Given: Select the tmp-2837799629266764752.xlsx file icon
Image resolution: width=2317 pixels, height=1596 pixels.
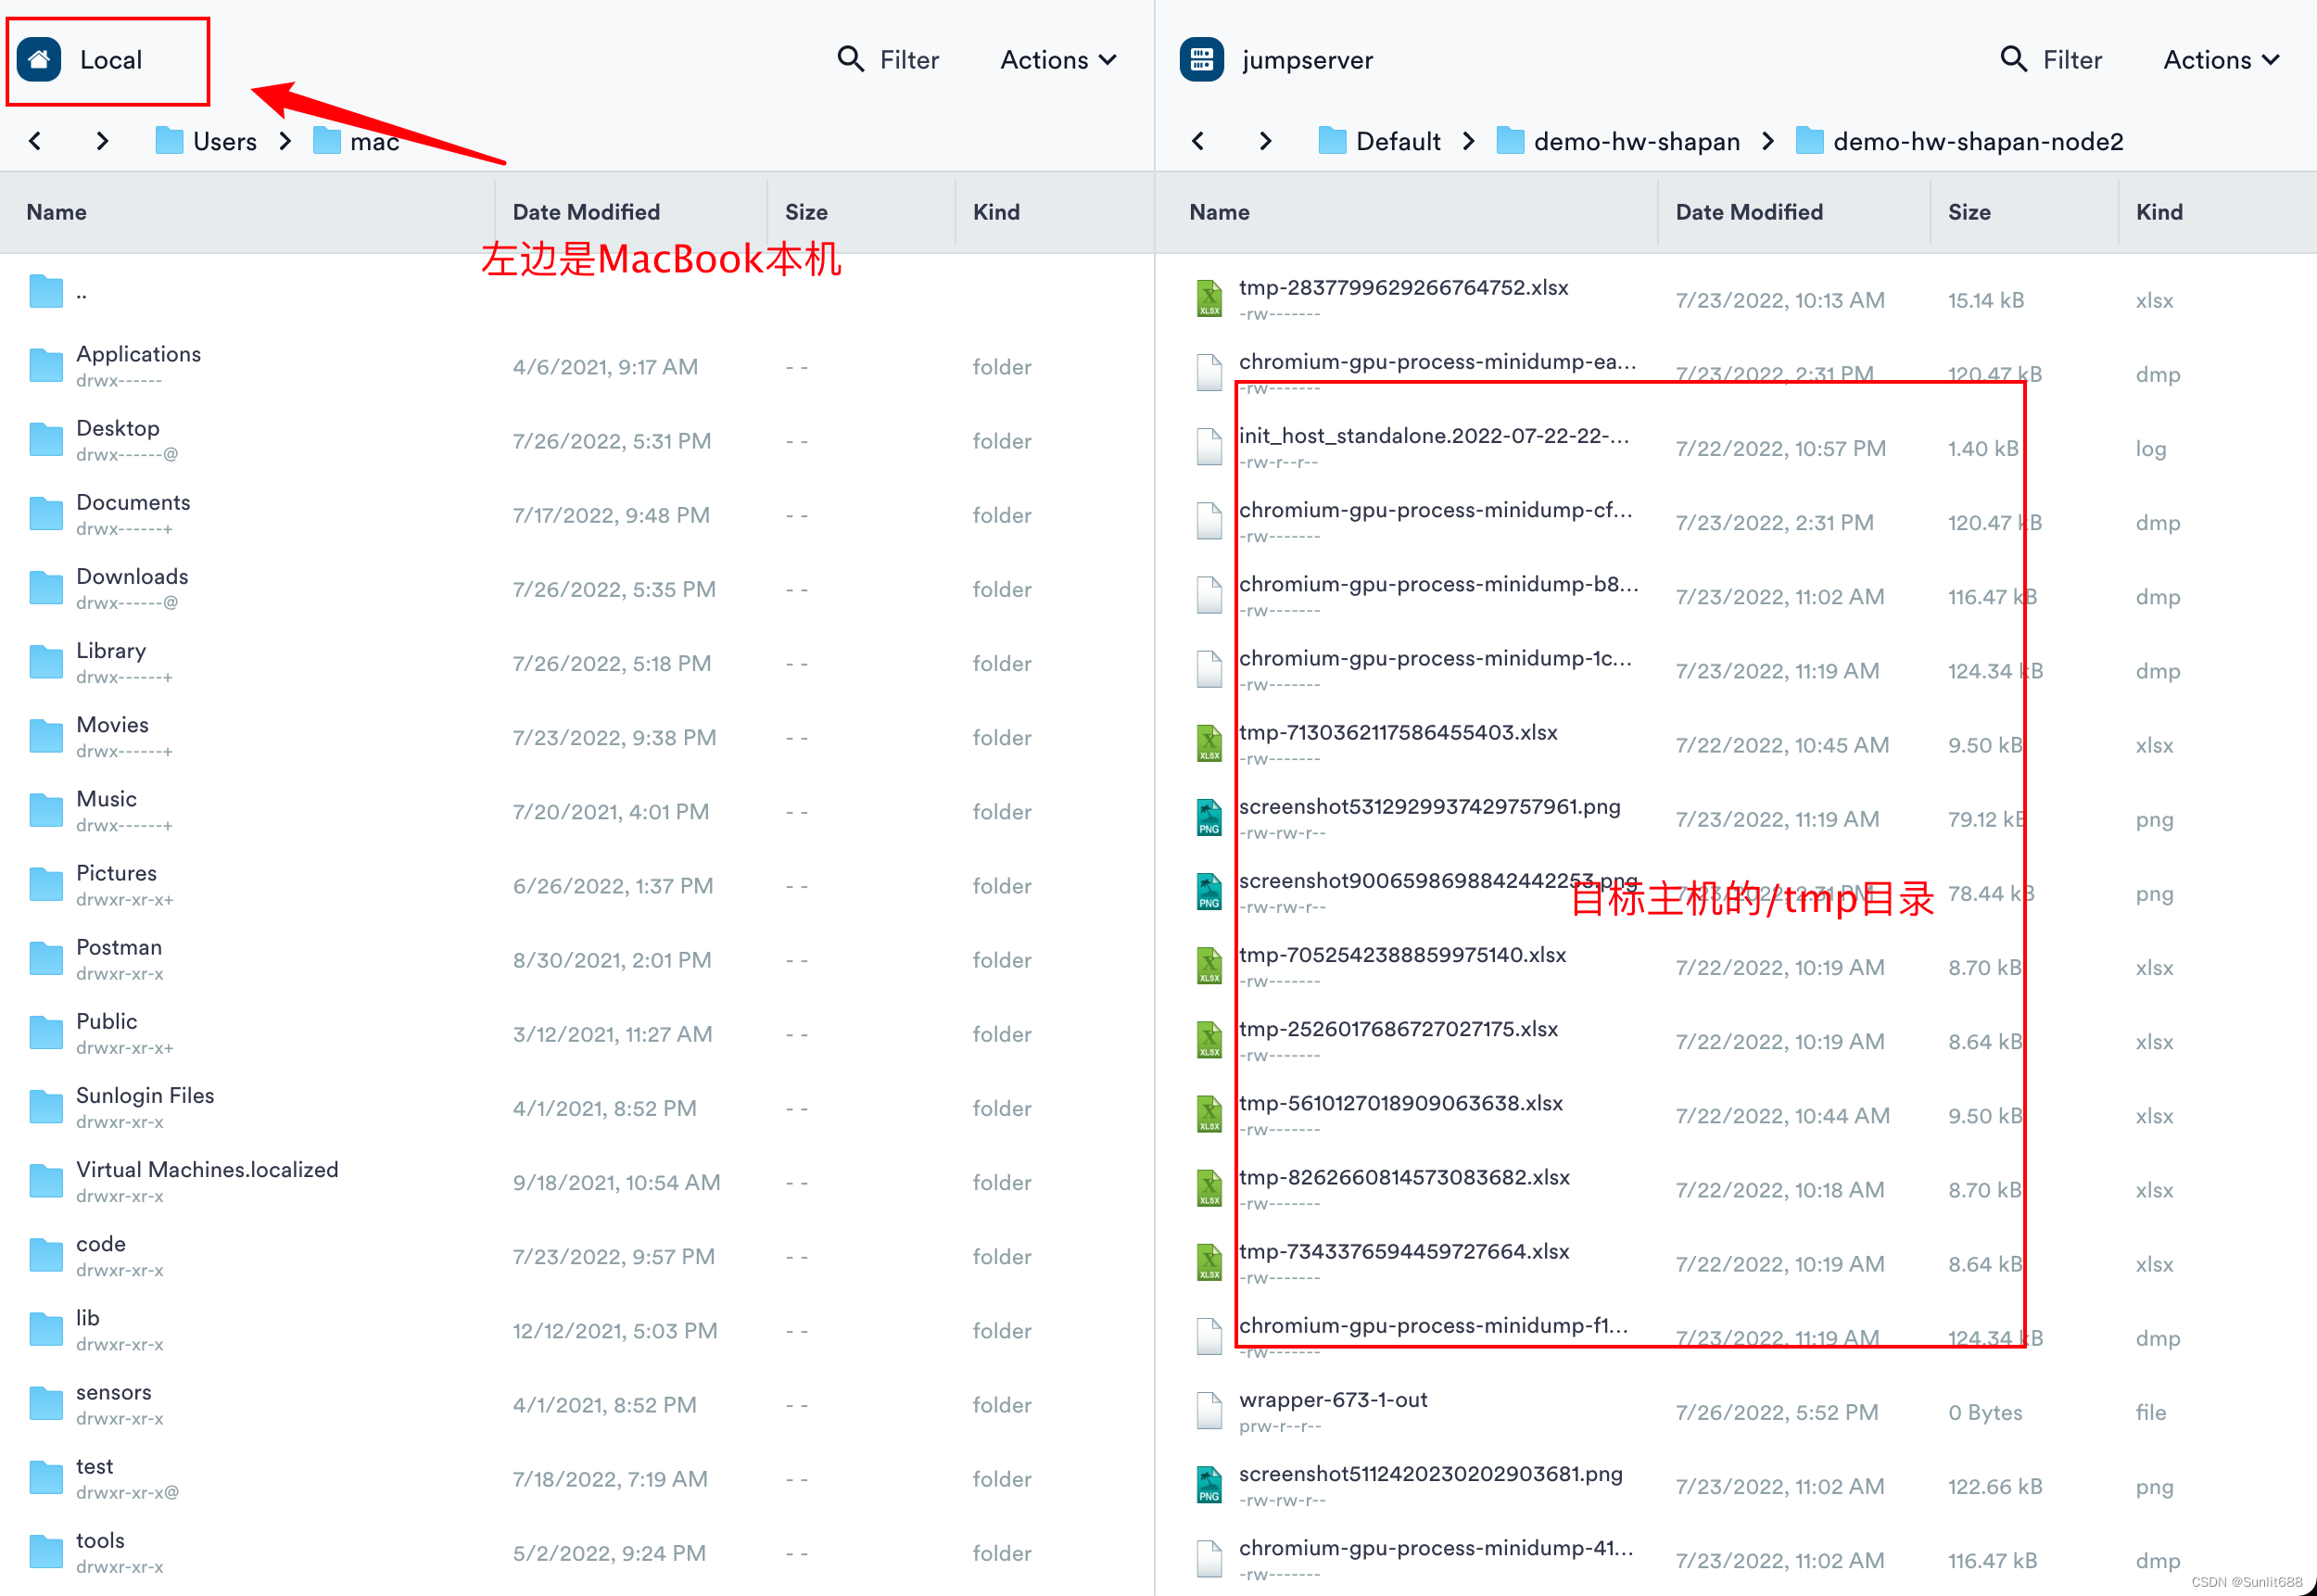Looking at the screenshot, I should [x=1209, y=299].
